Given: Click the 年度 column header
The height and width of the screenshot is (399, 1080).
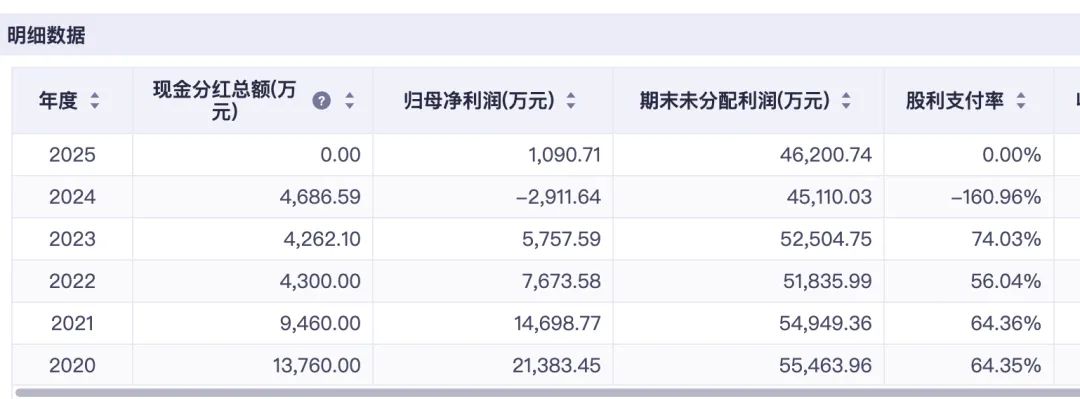Looking at the screenshot, I should point(59,101).
